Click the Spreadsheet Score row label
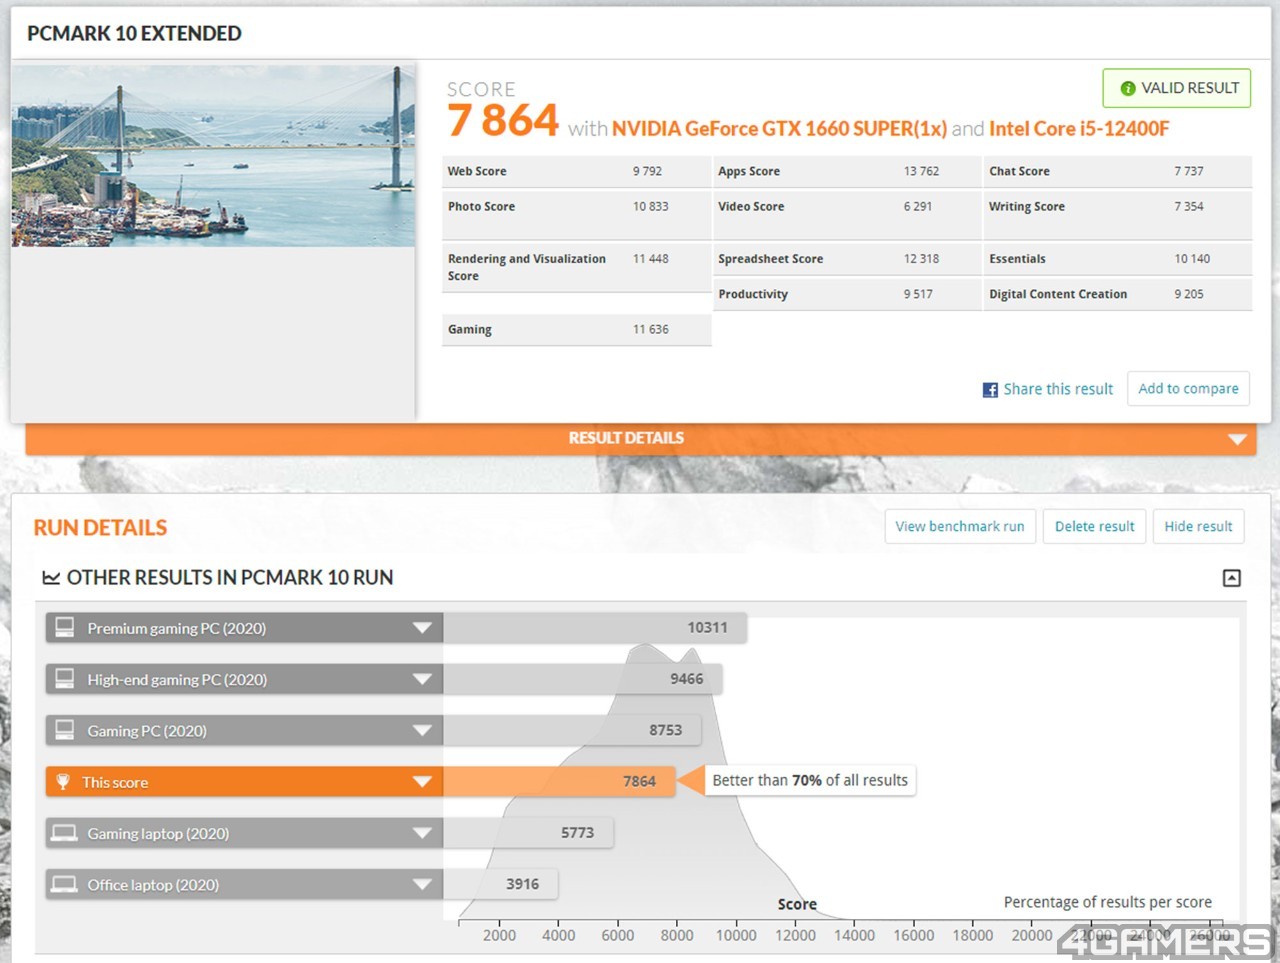Viewport: 1280px width, 963px height. coord(770,258)
